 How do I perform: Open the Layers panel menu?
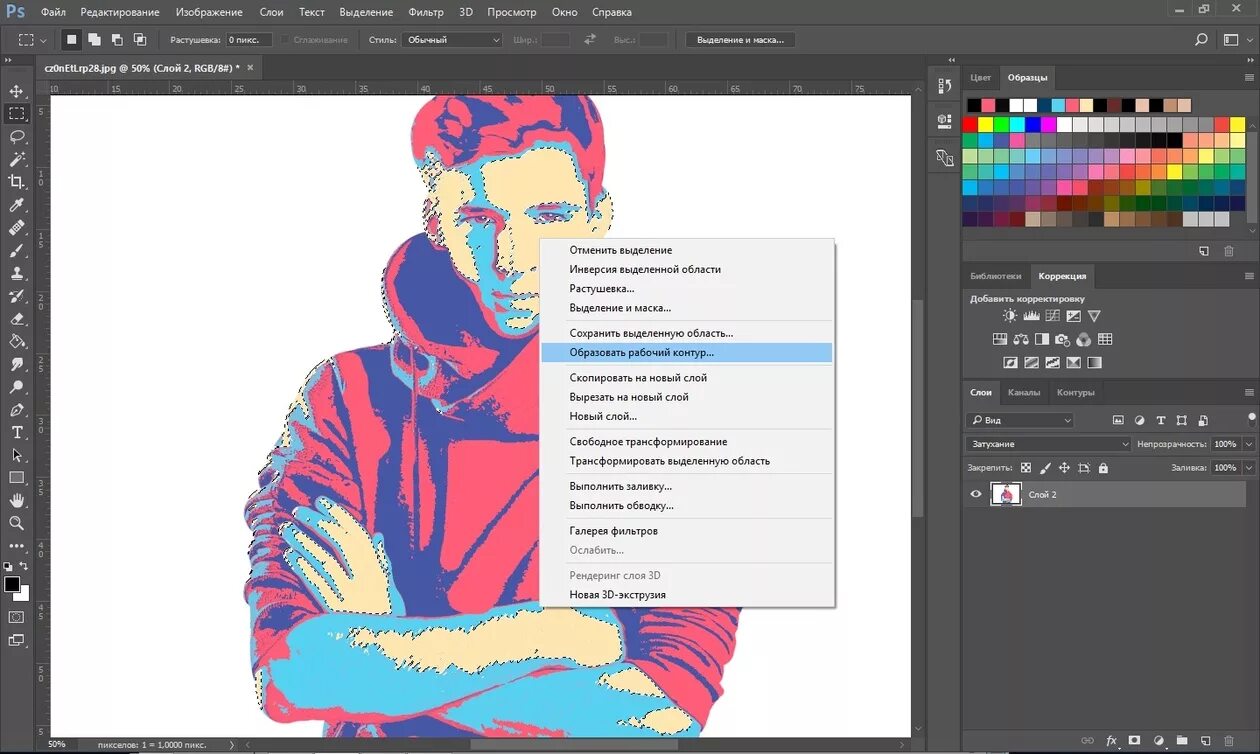pos(1248,392)
